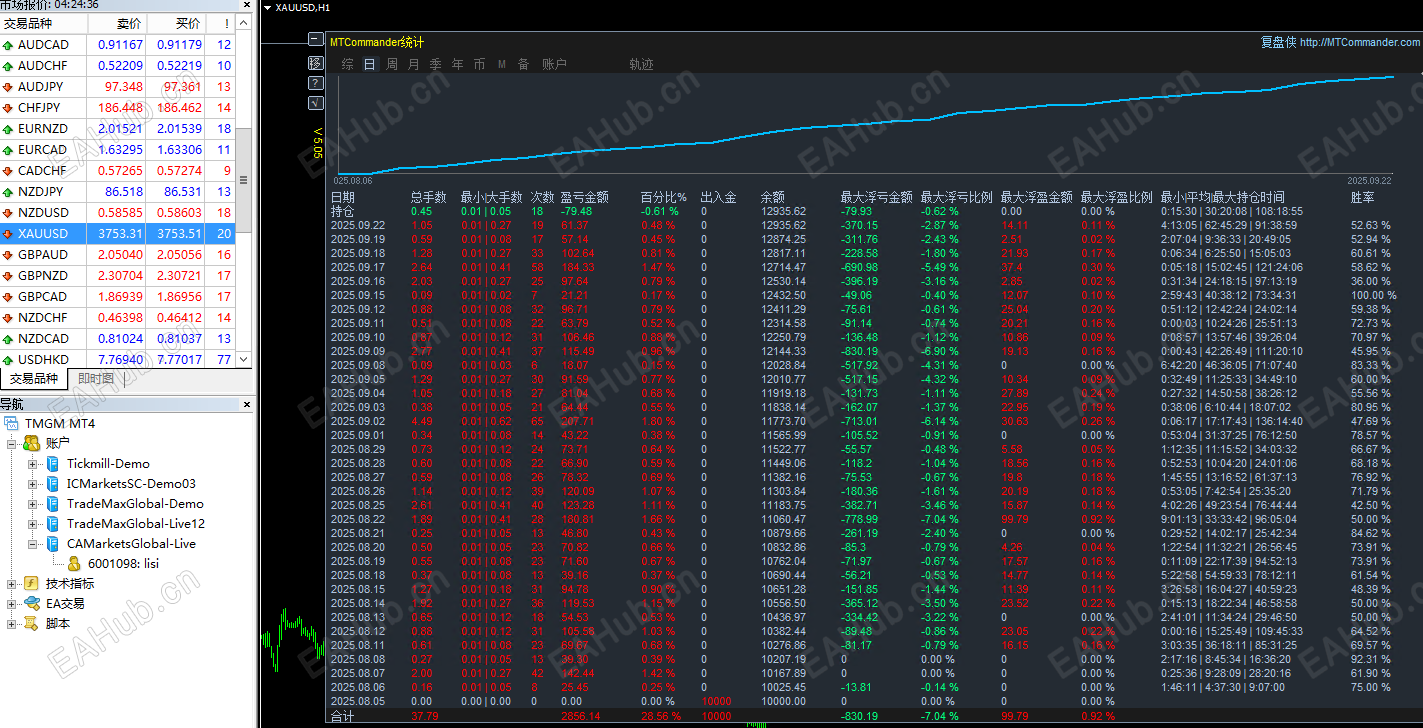Screen dimensions: 1423x728
Task: Switch to the 日 daily statistics tab
Action: pos(369,64)
